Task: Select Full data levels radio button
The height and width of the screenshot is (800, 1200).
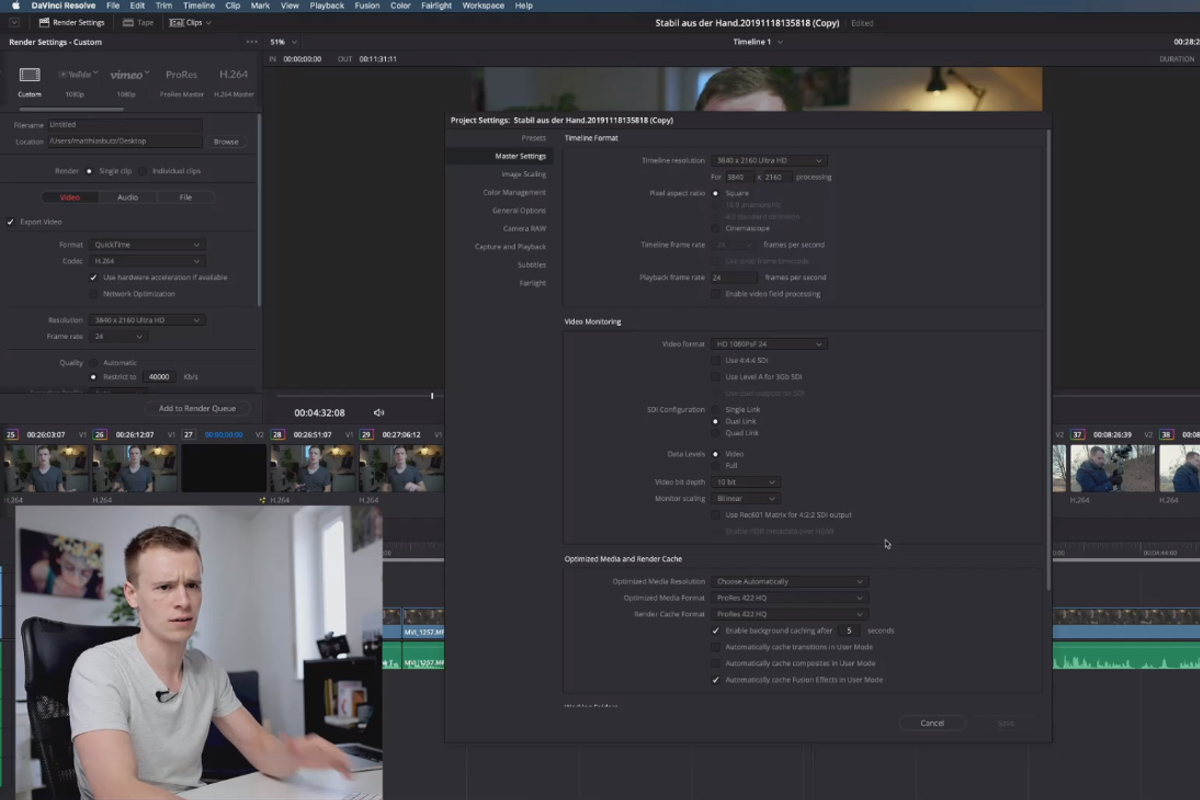Action: [x=715, y=466]
